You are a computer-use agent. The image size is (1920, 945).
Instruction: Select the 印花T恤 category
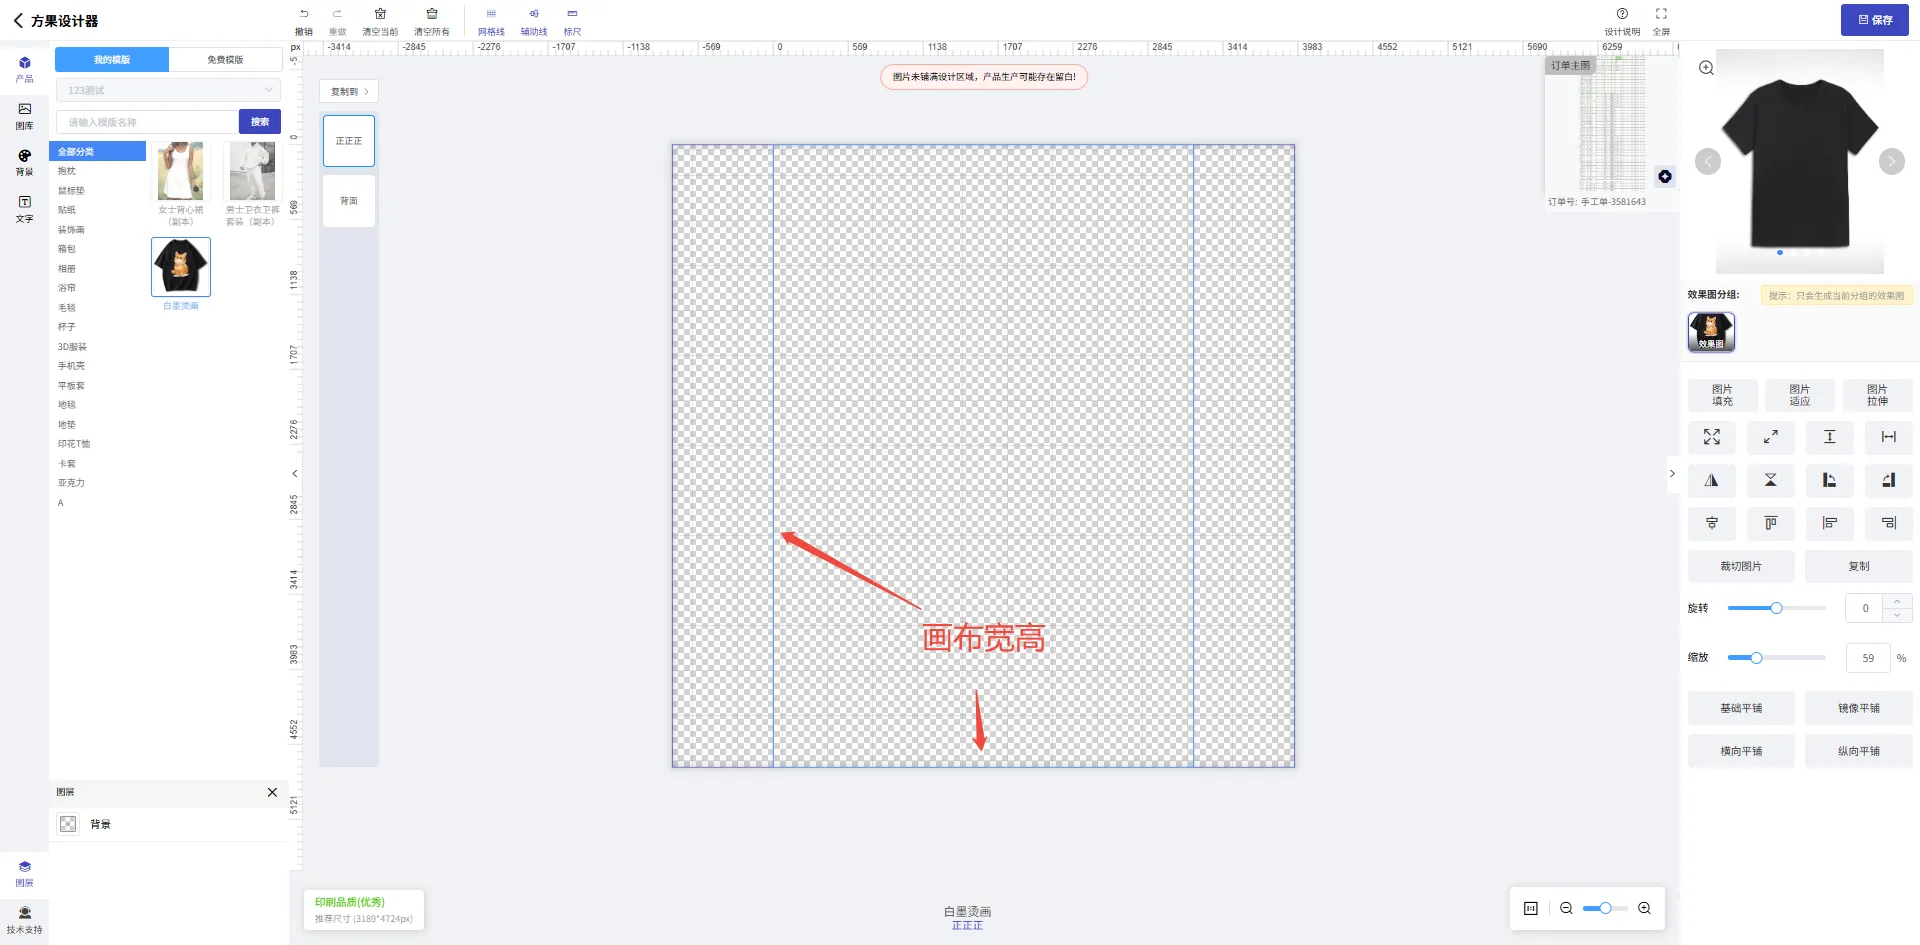[x=74, y=444]
